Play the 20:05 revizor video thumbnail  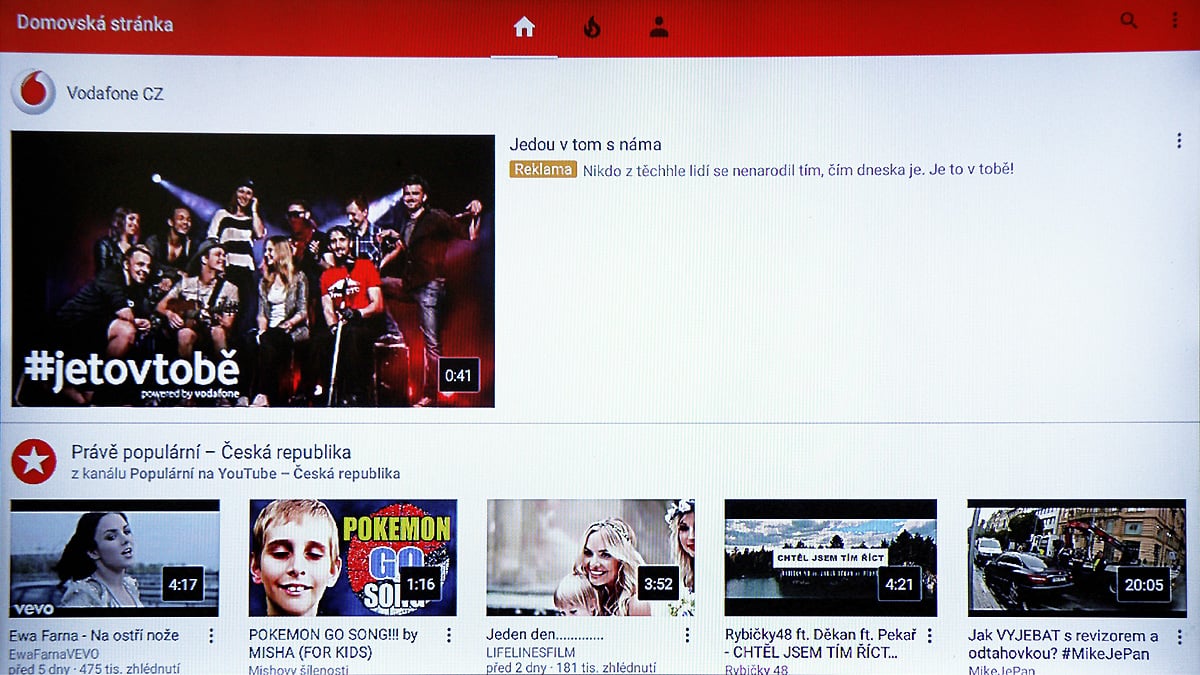tap(1076, 558)
